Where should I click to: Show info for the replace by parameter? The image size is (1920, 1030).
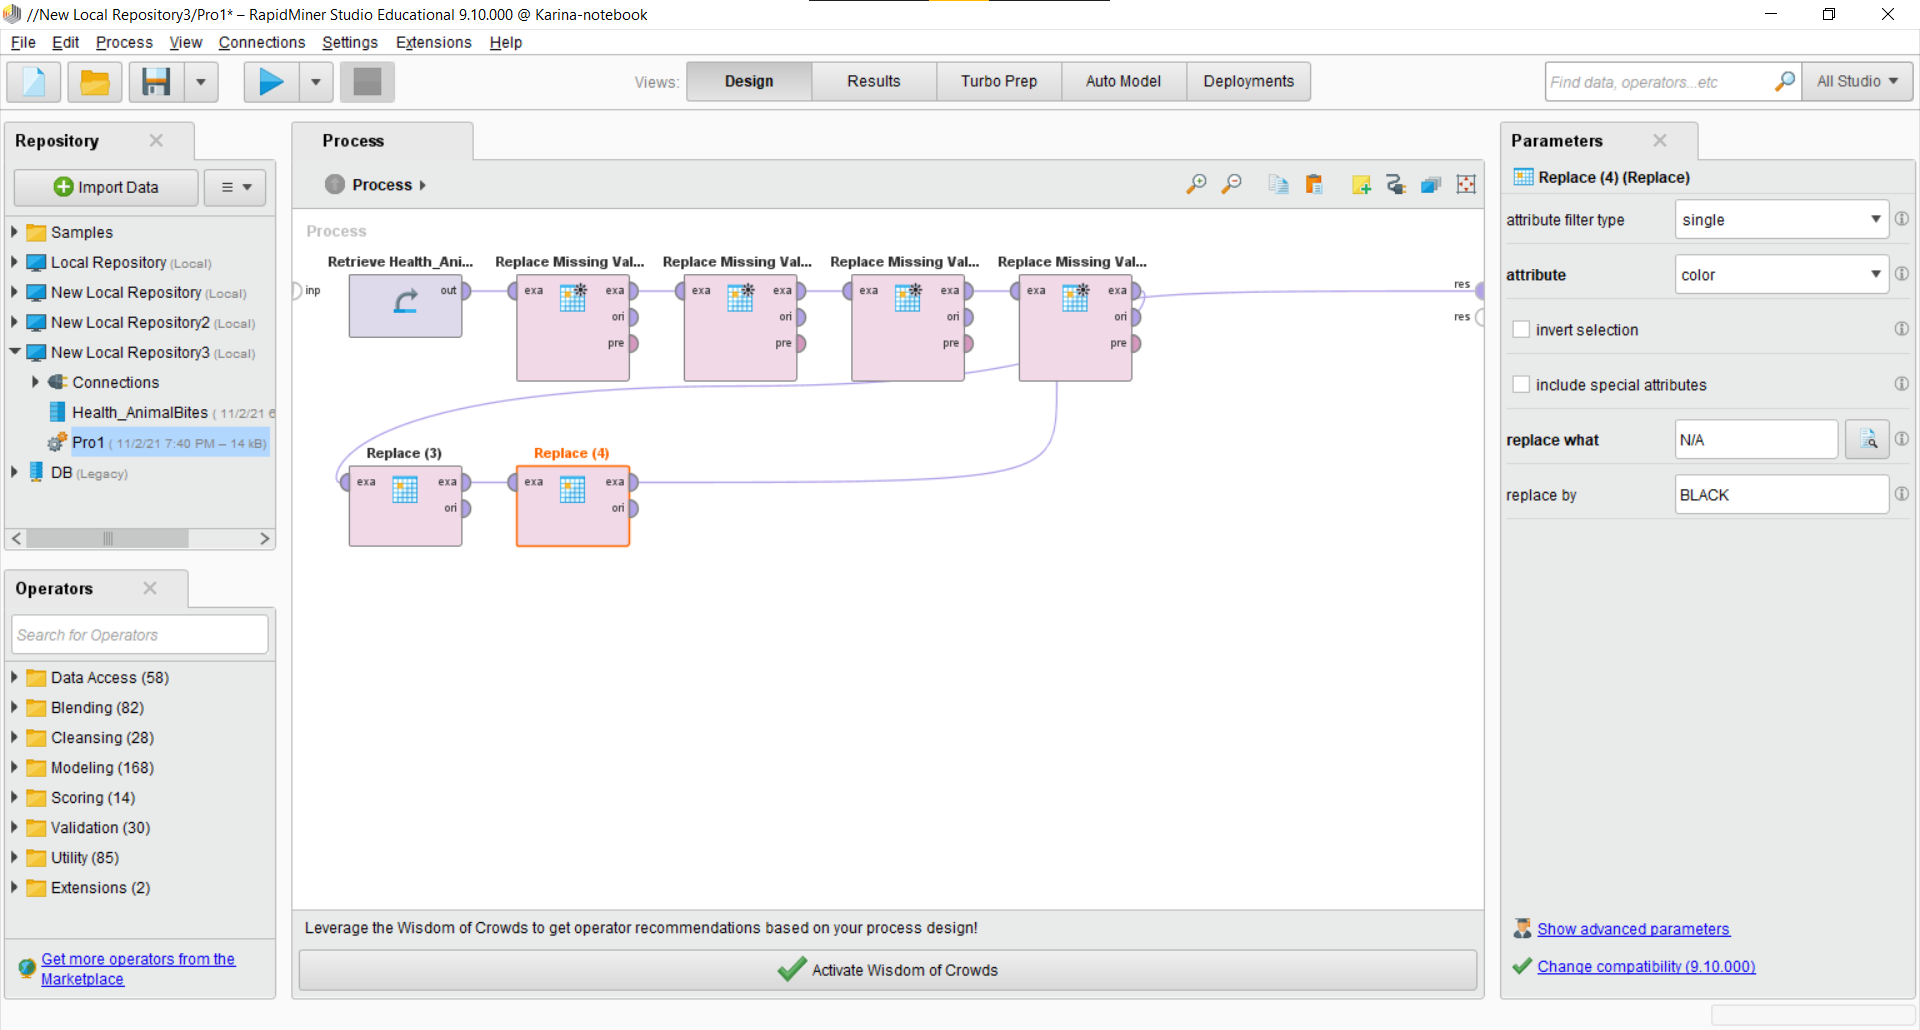pyautogui.click(x=1901, y=494)
